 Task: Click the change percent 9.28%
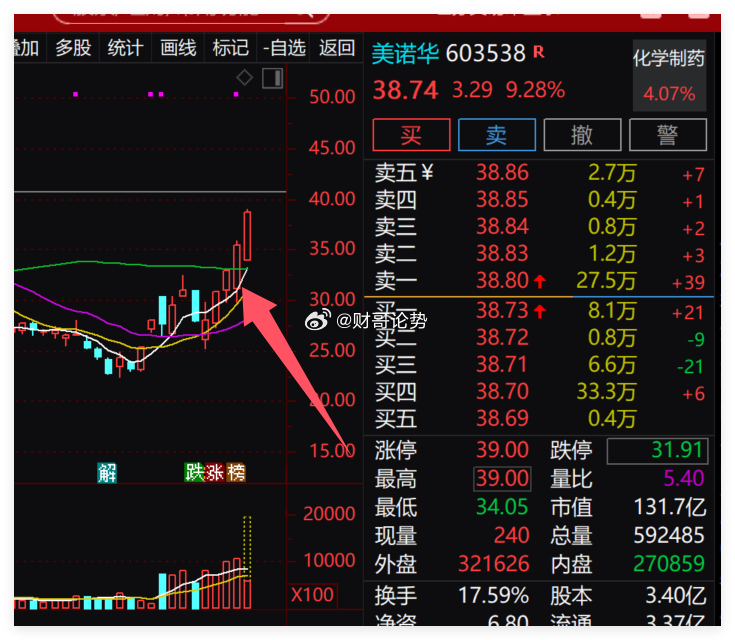[535, 90]
